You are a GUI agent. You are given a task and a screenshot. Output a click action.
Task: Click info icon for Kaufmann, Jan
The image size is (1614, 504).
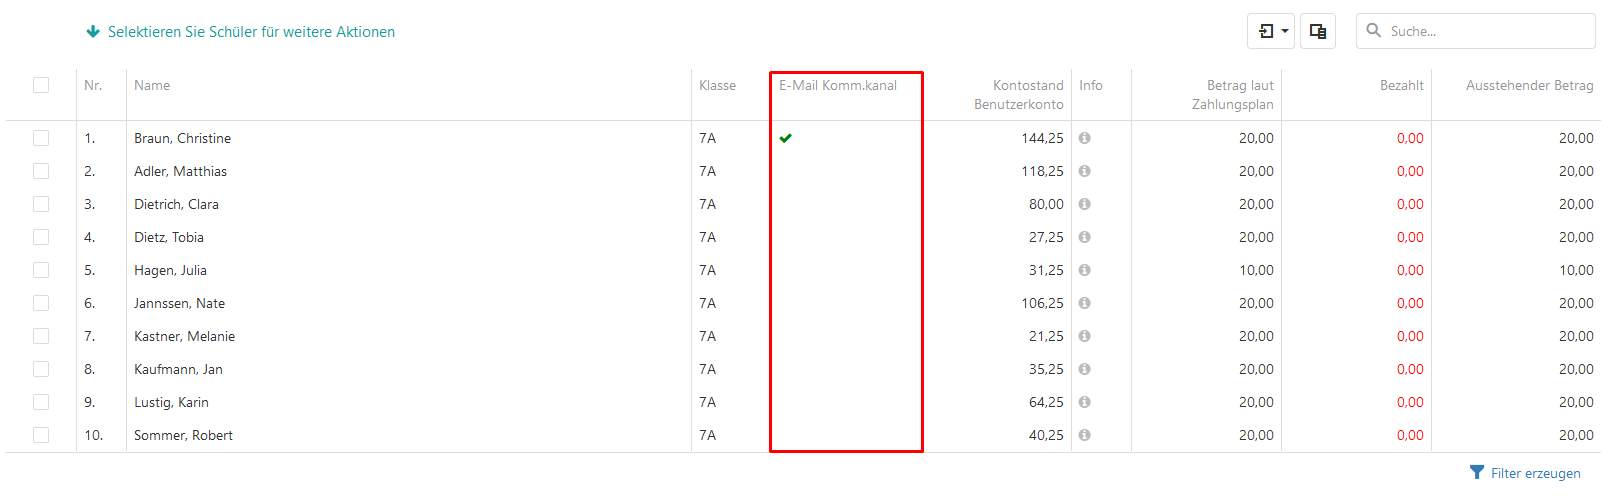click(1084, 369)
